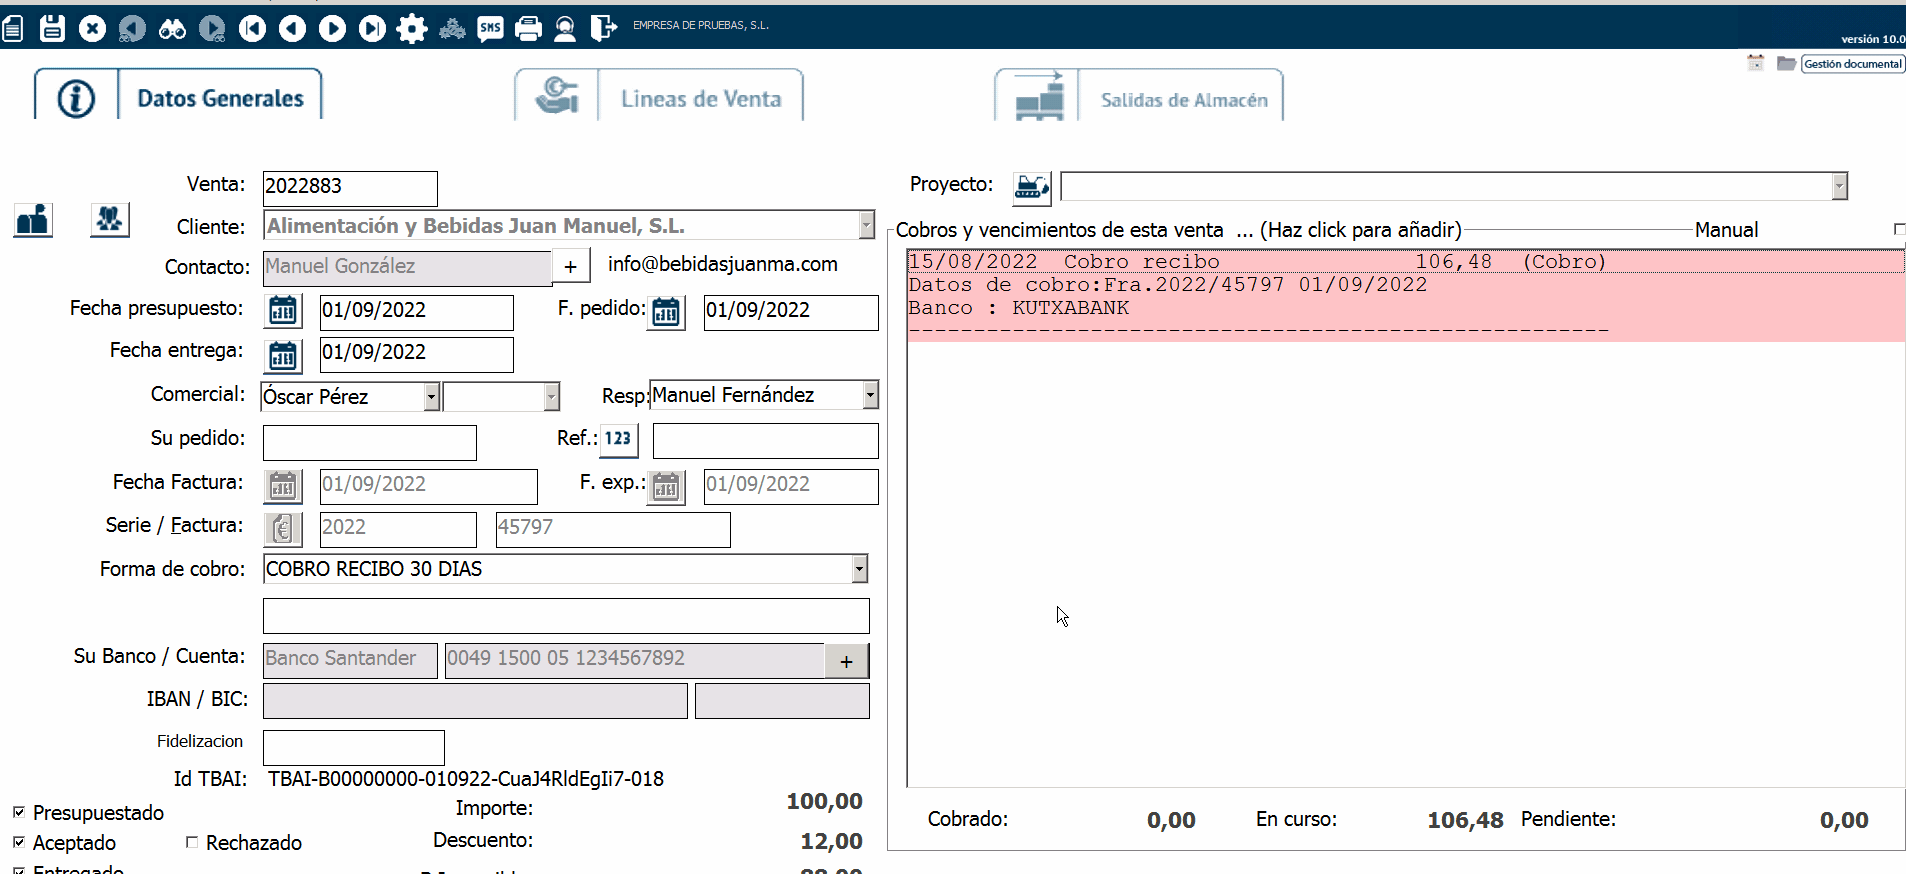Open the Fecha presupuesto calendar picker
This screenshot has width=1906, height=874.
point(283,311)
